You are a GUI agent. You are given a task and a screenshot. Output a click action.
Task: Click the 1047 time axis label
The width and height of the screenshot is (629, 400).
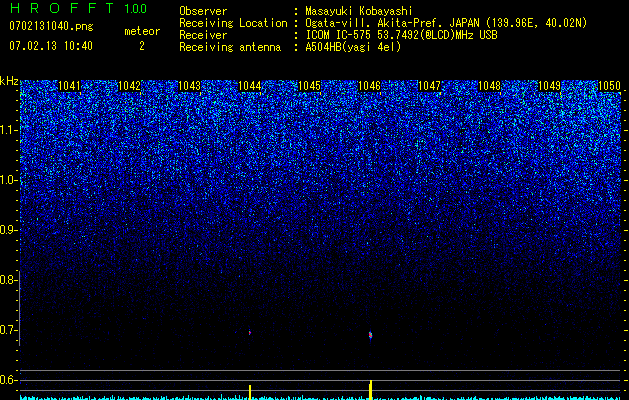429,86
